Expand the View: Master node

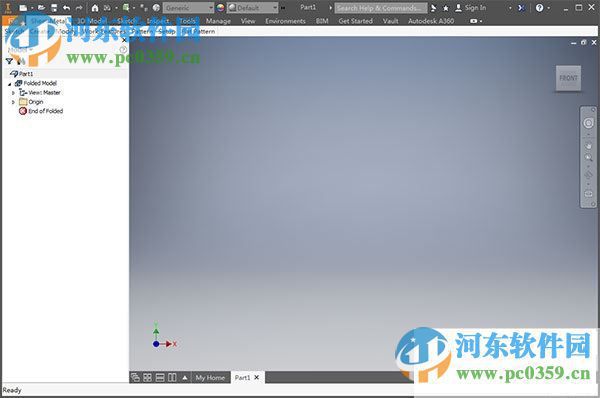[x=13, y=93]
